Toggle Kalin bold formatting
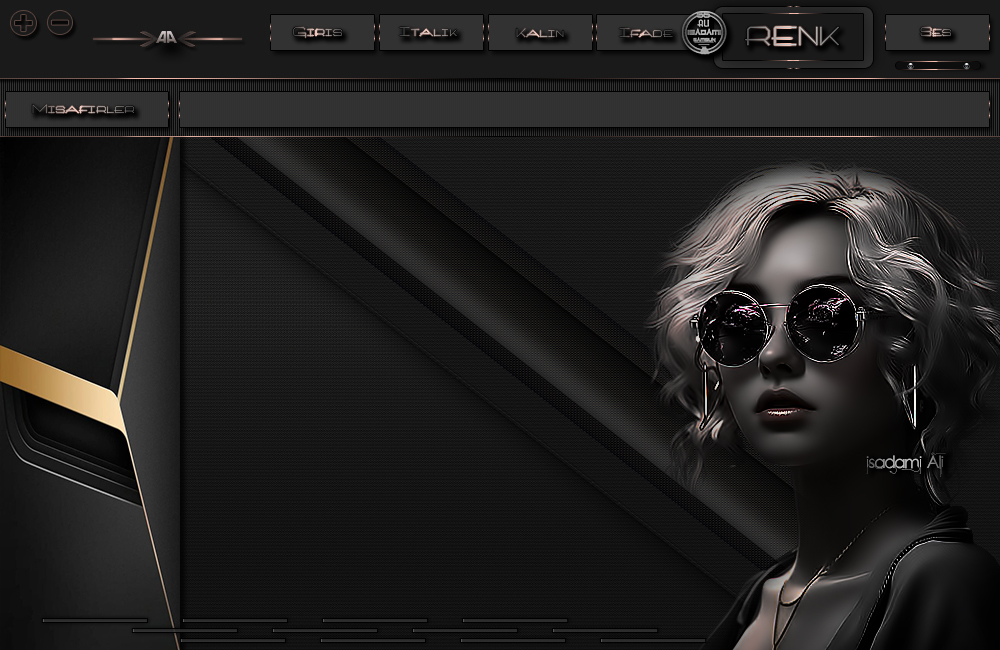This screenshot has width=1000, height=650. (x=540, y=33)
